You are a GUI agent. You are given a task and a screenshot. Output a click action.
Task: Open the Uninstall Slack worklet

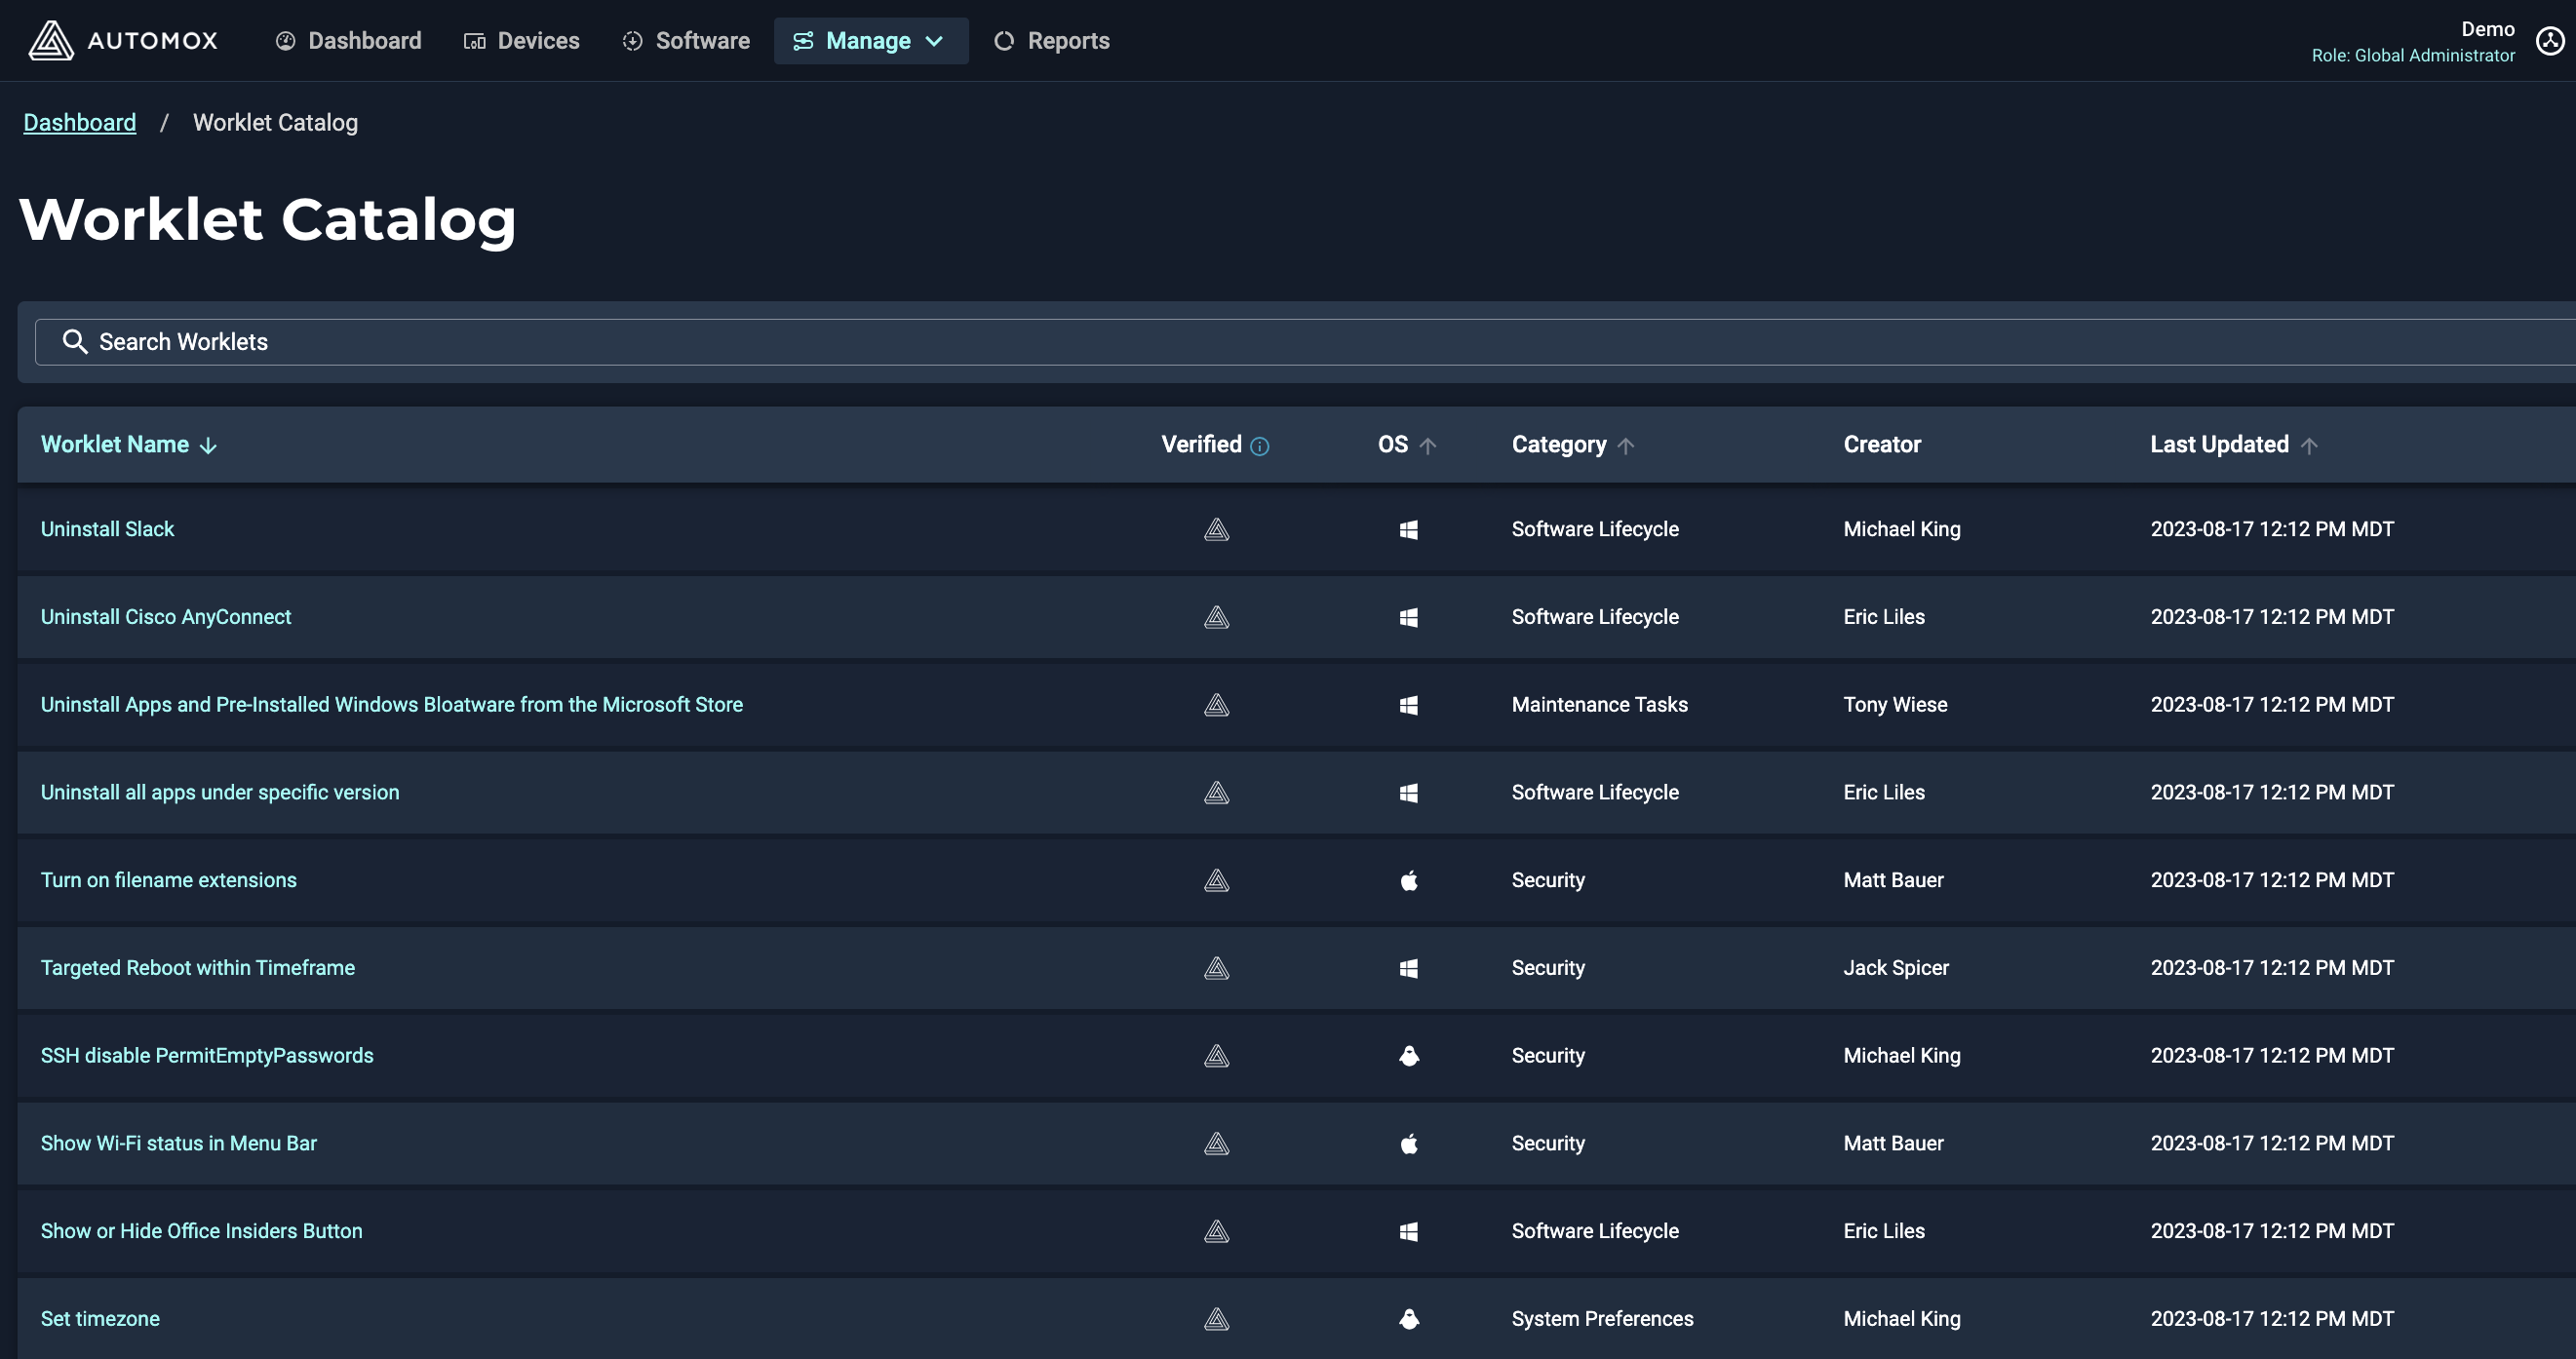tap(107, 529)
